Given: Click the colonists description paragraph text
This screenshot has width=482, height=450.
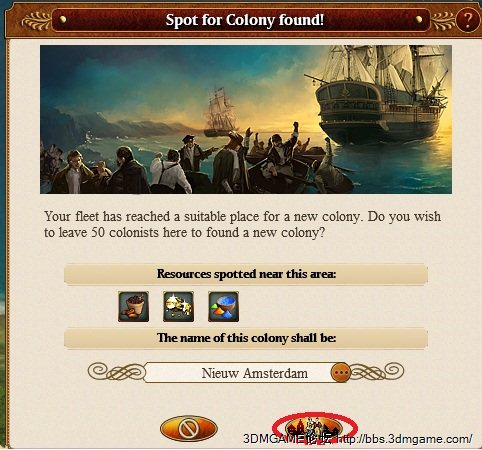Looking at the screenshot, I should (x=242, y=224).
